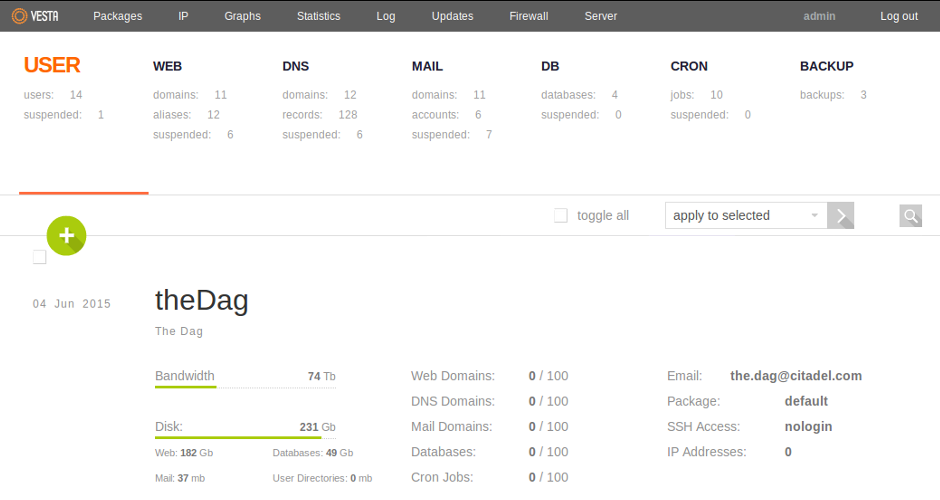Open the BACKUP tab

click(x=826, y=67)
